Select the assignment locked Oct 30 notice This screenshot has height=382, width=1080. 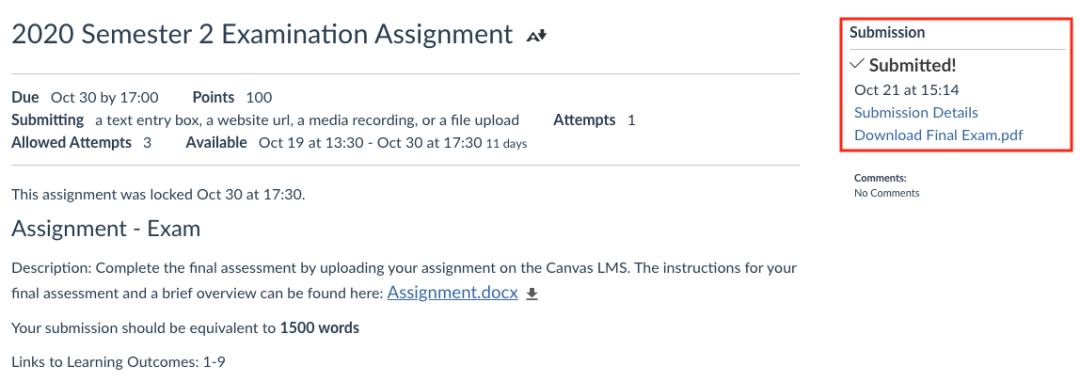pyautogui.click(x=158, y=194)
